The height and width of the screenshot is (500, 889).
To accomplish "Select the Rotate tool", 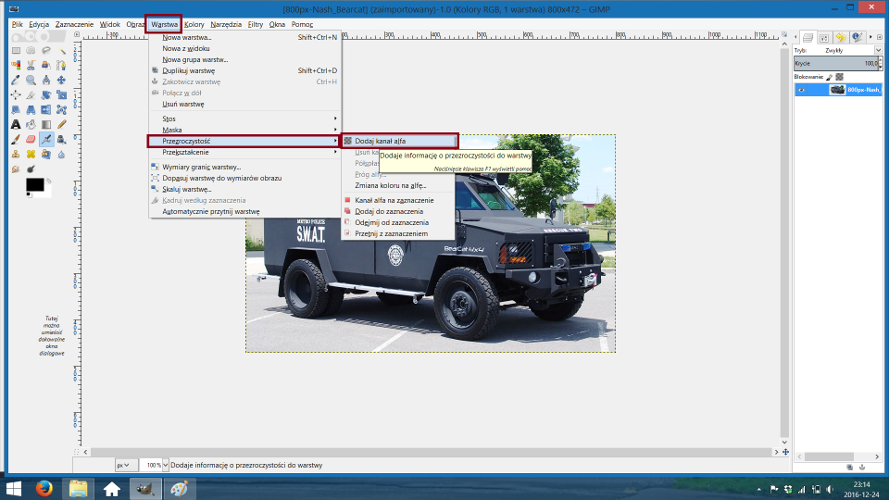I will coord(46,95).
